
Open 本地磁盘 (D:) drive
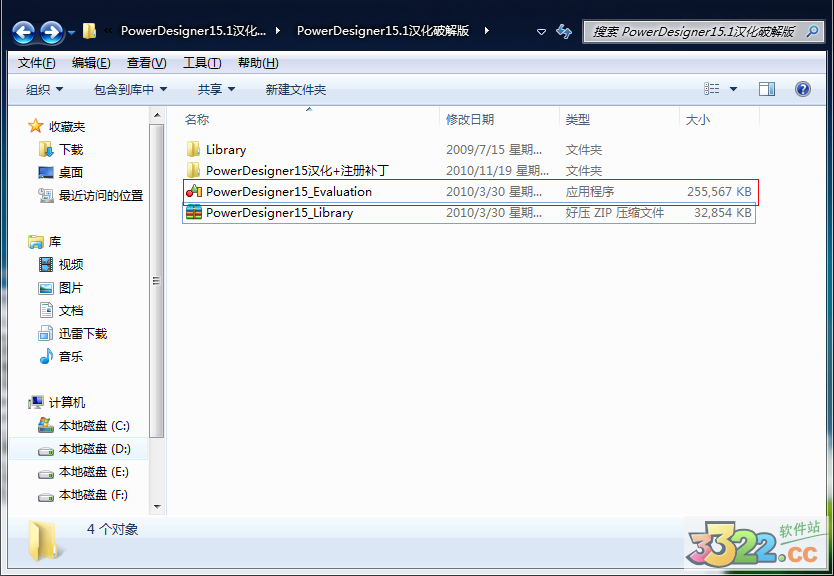pyautogui.click(x=95, y=449)
